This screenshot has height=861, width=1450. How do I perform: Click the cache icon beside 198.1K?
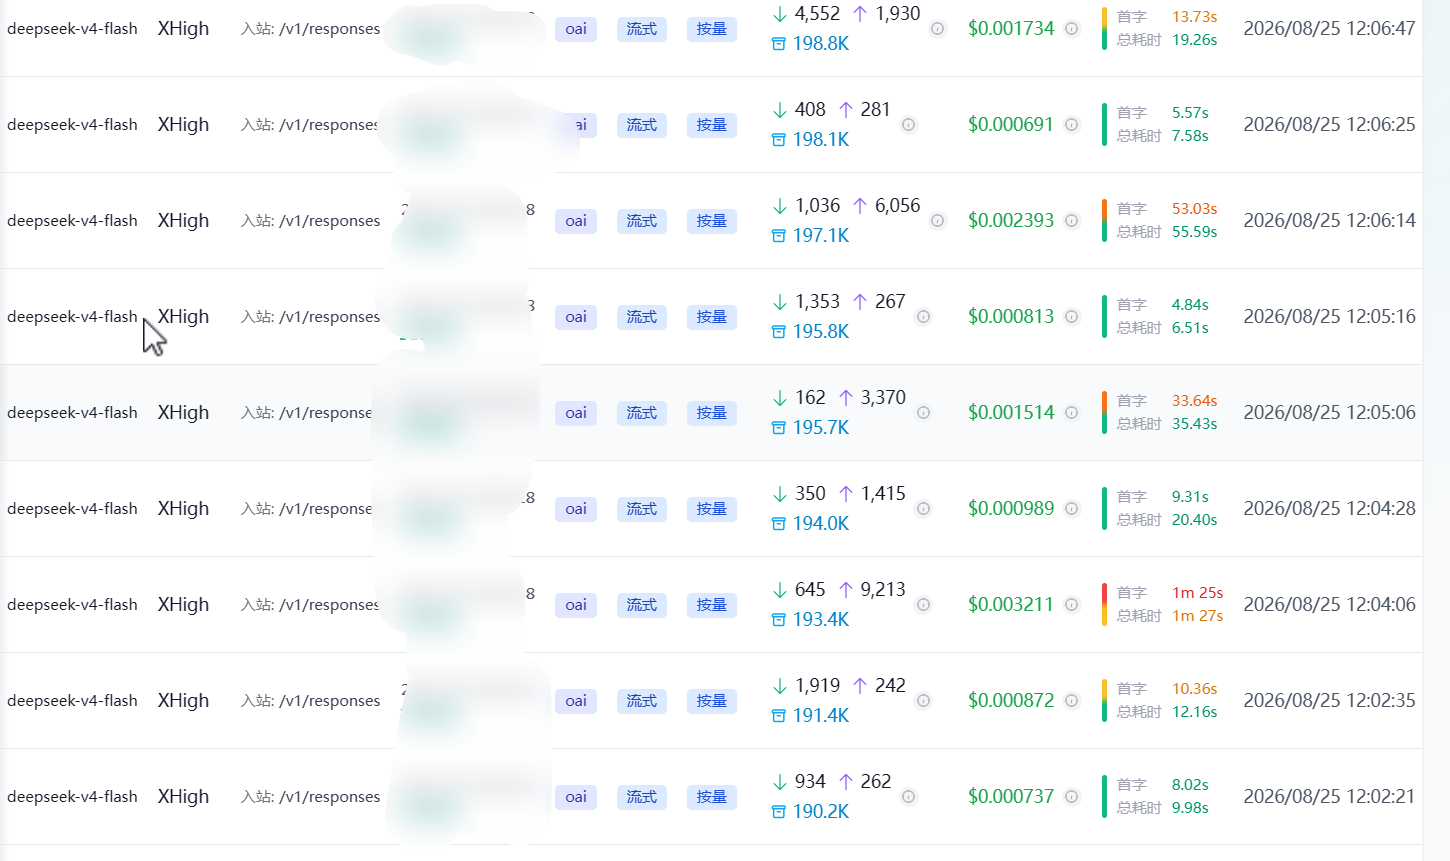[779, 140]
